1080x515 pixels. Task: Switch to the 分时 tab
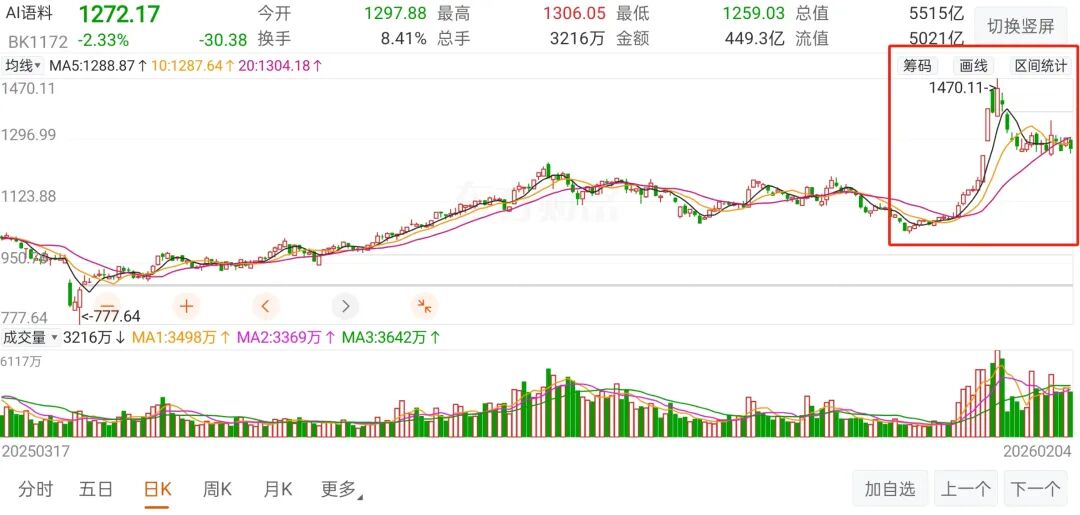click(x=35, y=489)
